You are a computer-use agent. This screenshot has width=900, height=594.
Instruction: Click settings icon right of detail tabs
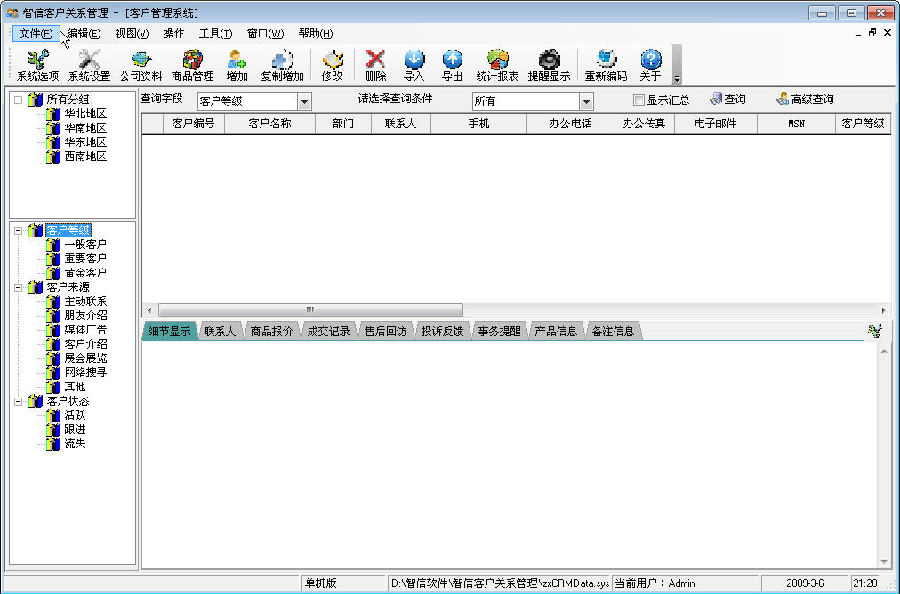point(875,331)
